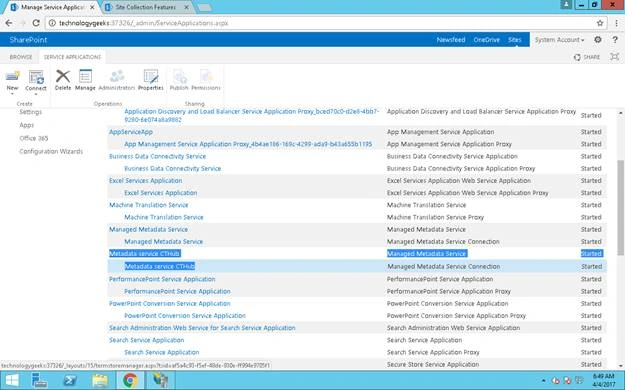Viewport: 625px width, 390px height.
Task: Open Newsfeed in the top bar
Action: tap(451, 39)
